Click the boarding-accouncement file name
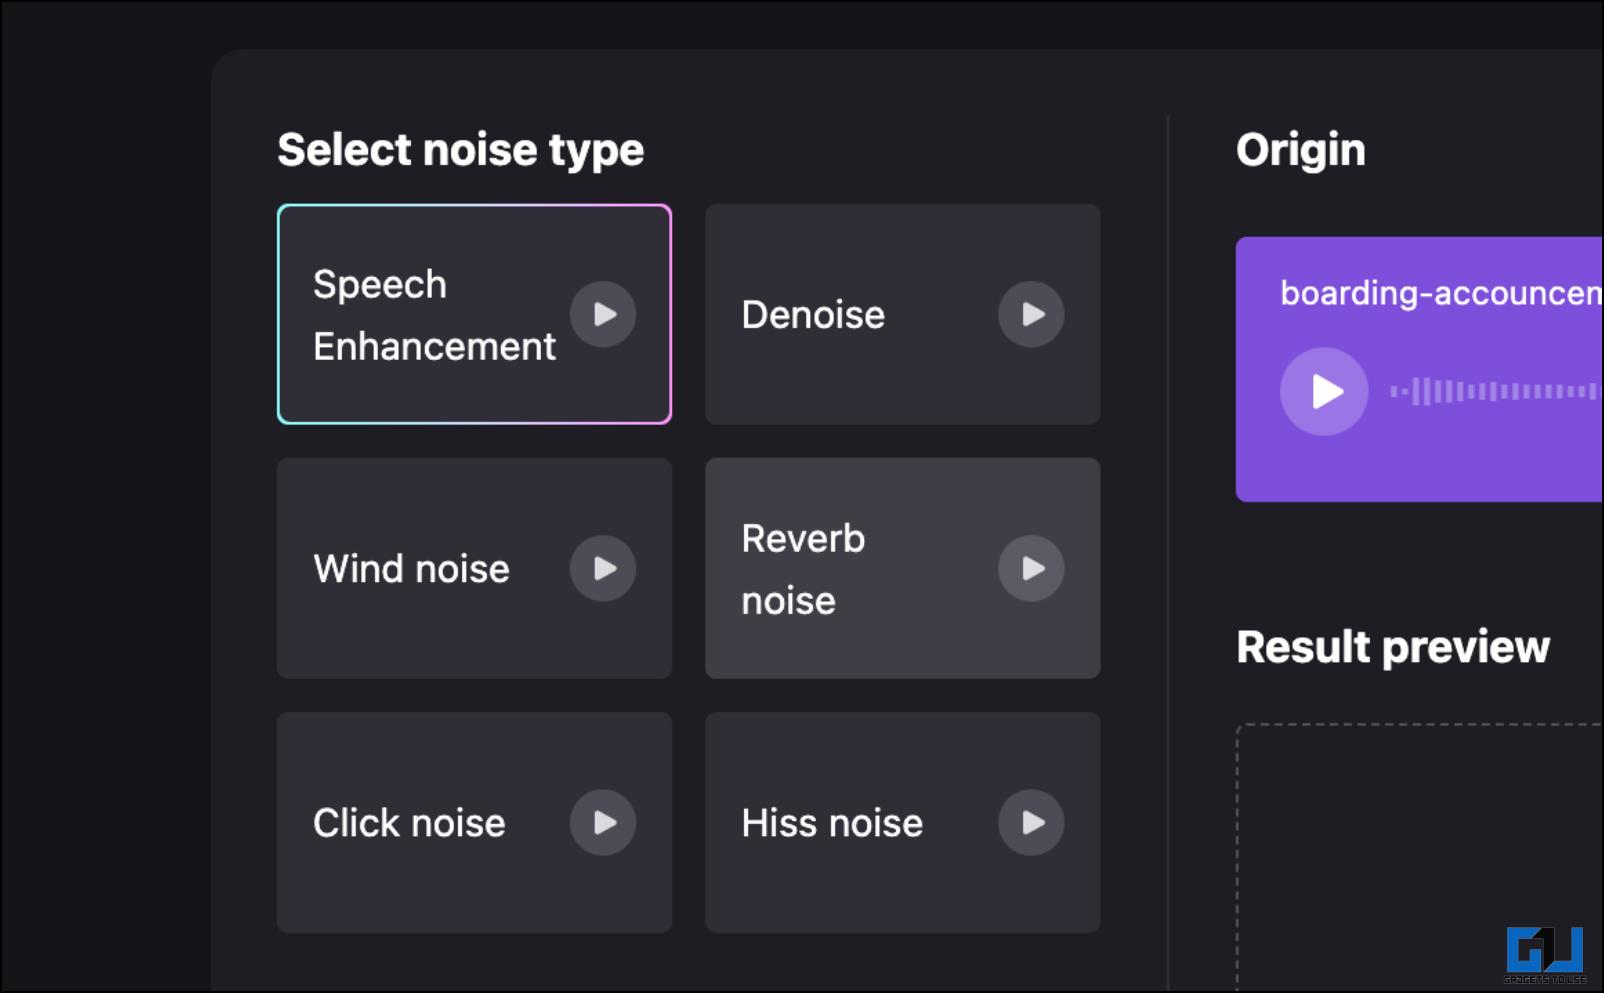 [1441, 293]
